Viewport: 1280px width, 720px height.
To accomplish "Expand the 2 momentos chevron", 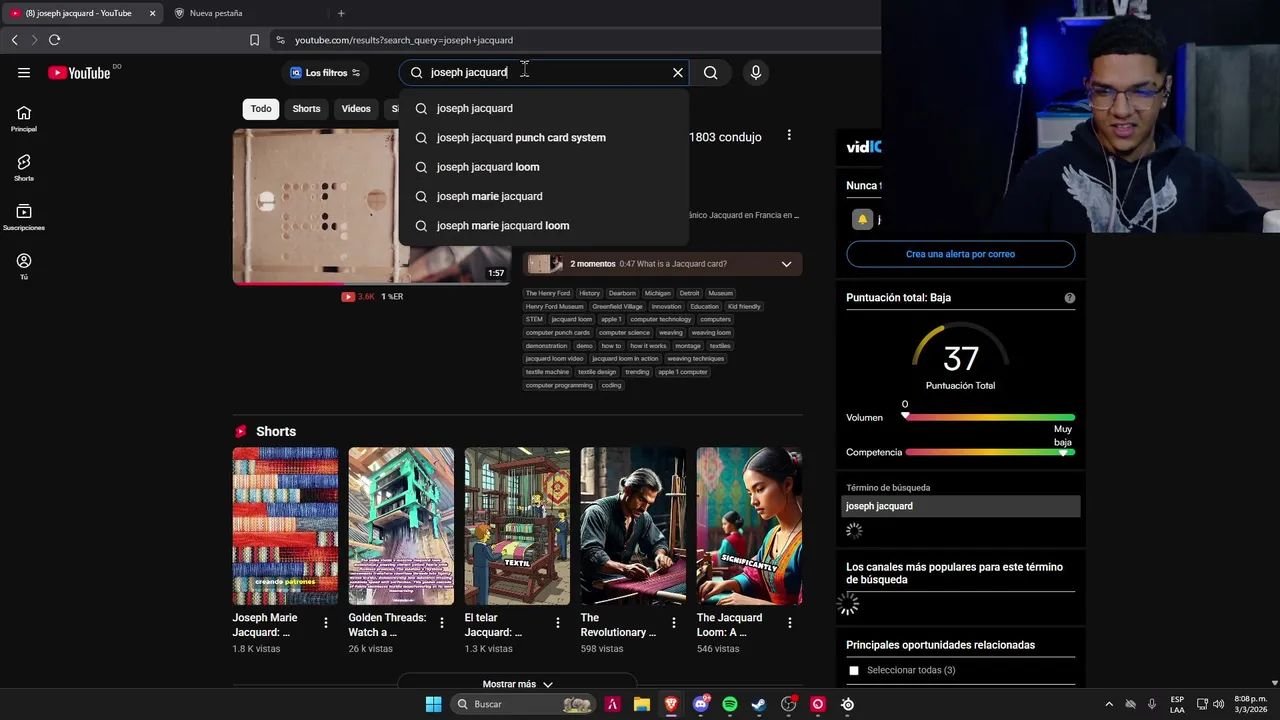I will (x=786, y=264).
